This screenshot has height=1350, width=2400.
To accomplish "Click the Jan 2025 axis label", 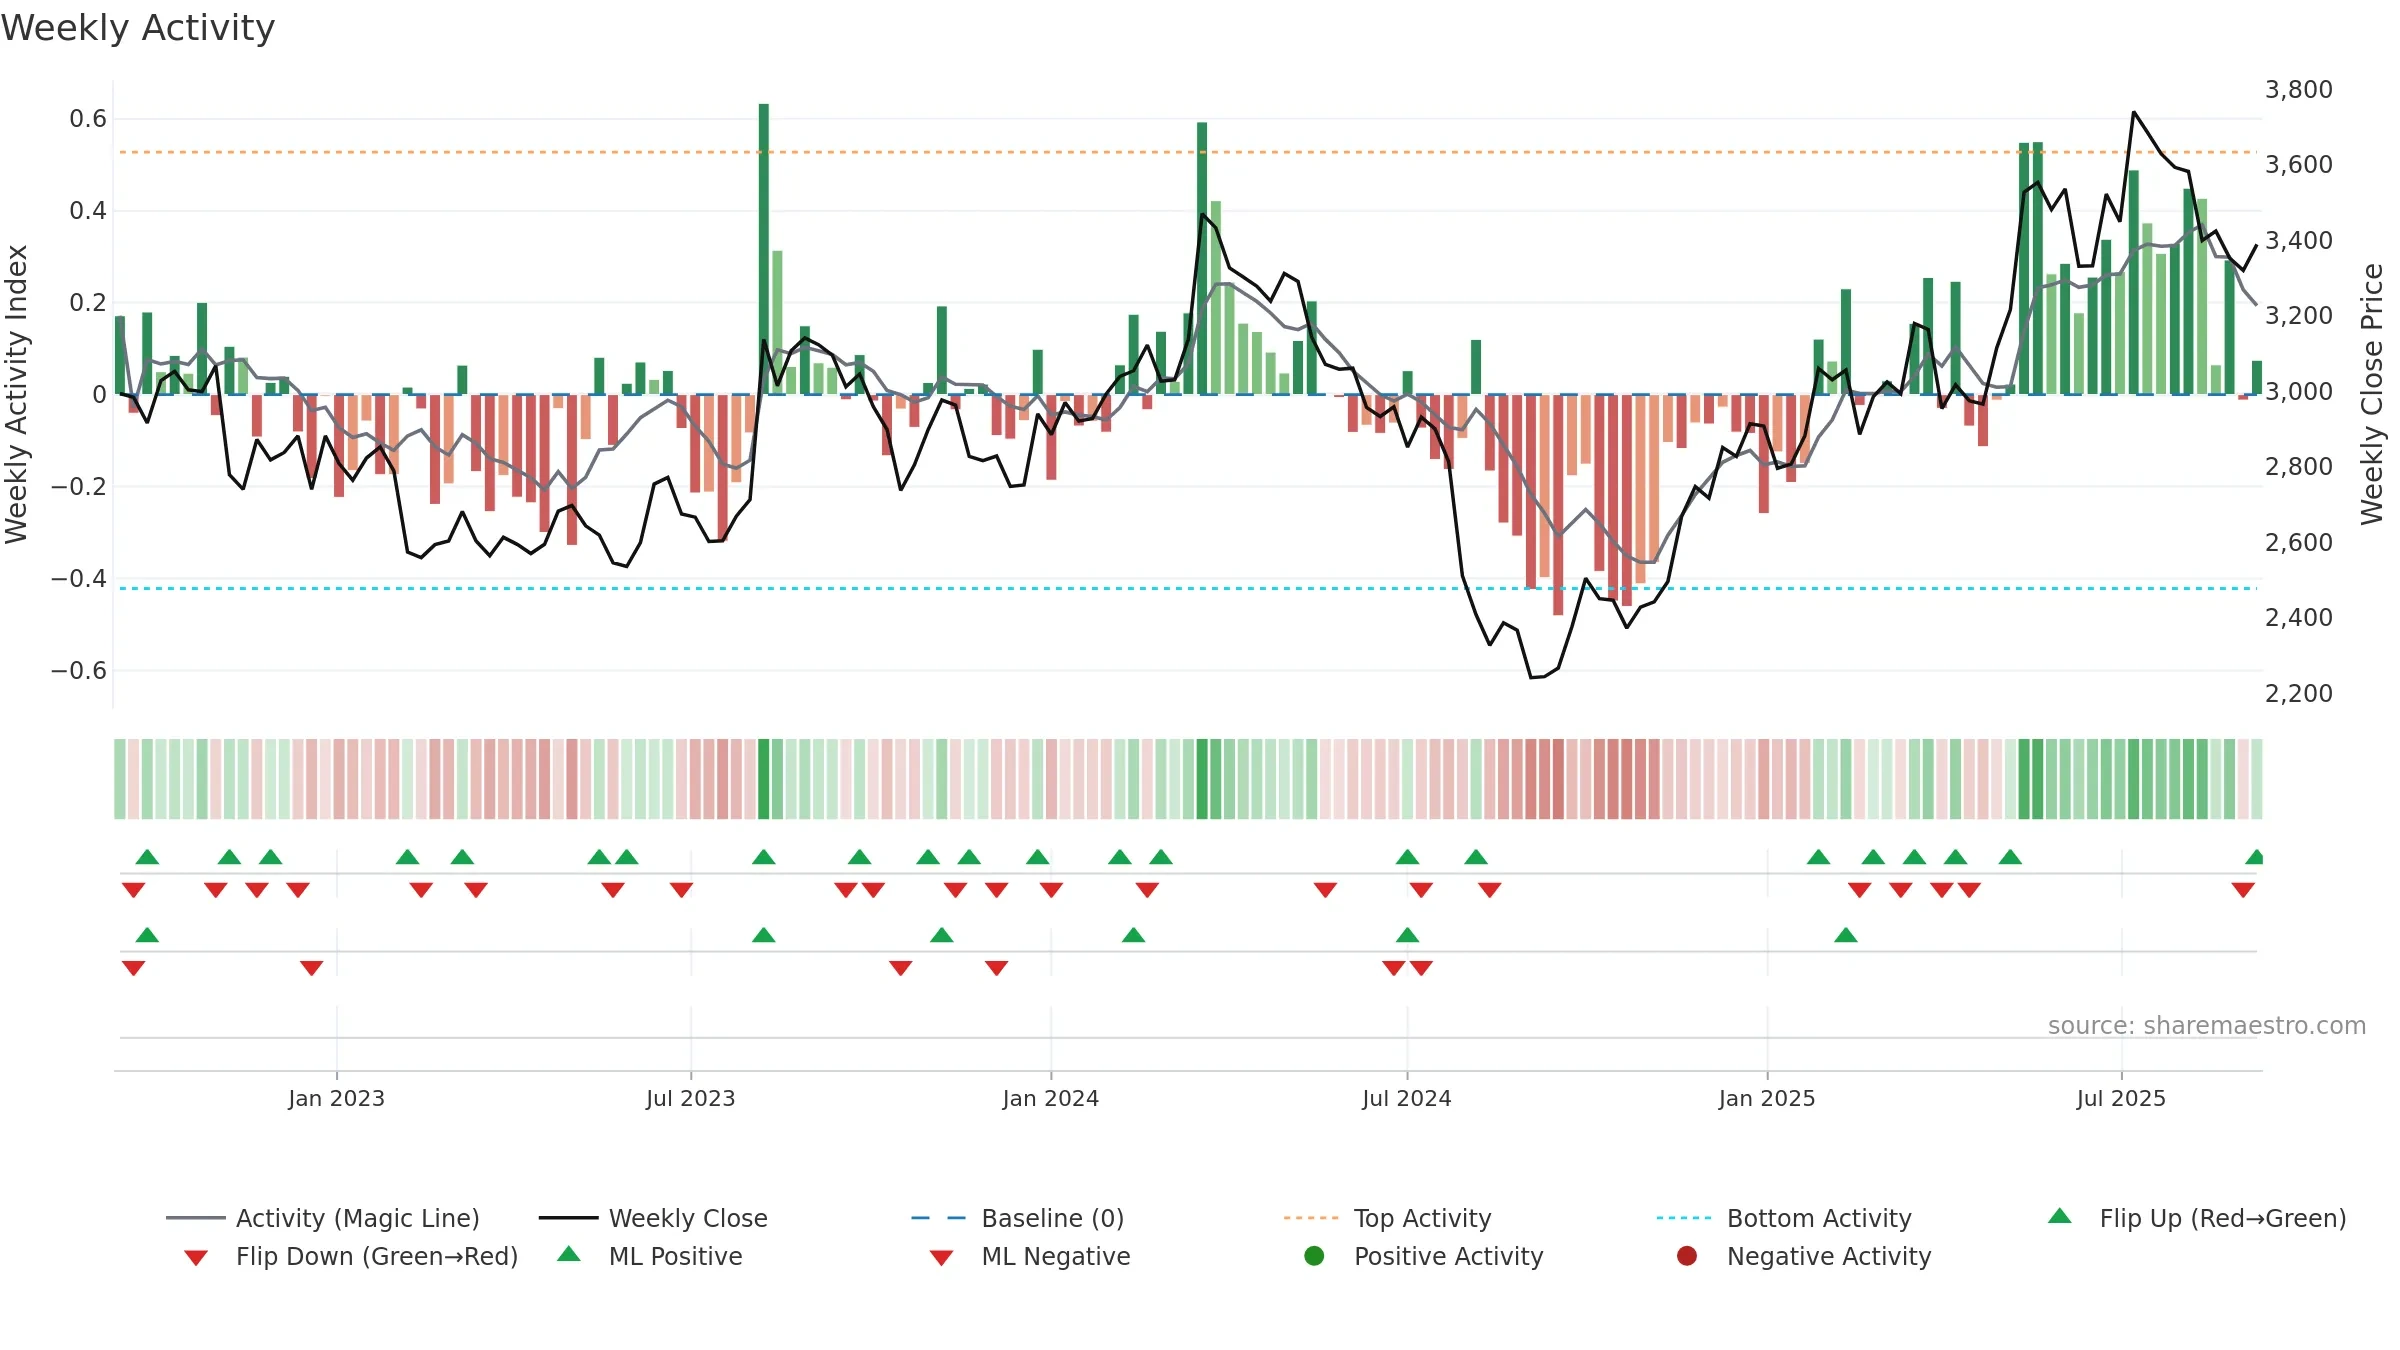I will 1767,1098.
